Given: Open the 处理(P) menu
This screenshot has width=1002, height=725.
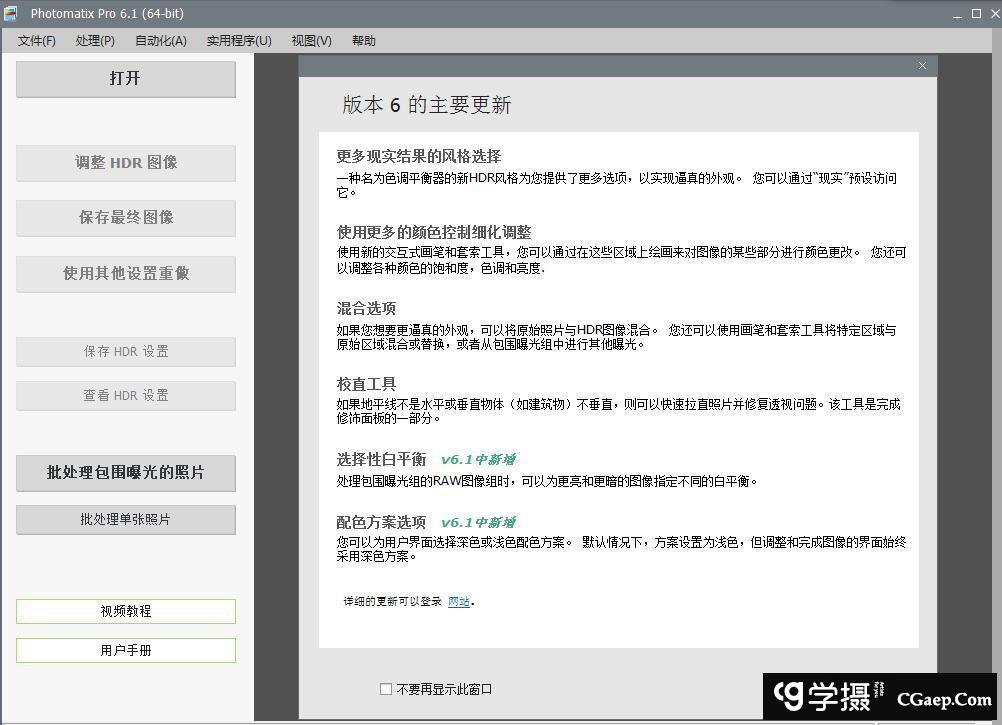Looking at the screenshot, I should tap(95, 41).
